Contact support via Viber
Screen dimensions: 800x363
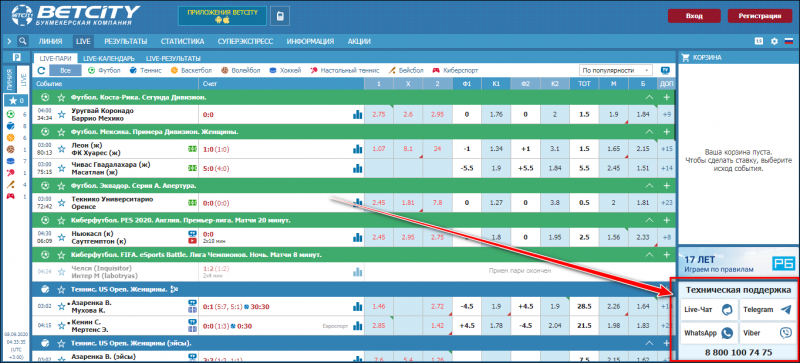pyautogui.click(x=767, y=333)
